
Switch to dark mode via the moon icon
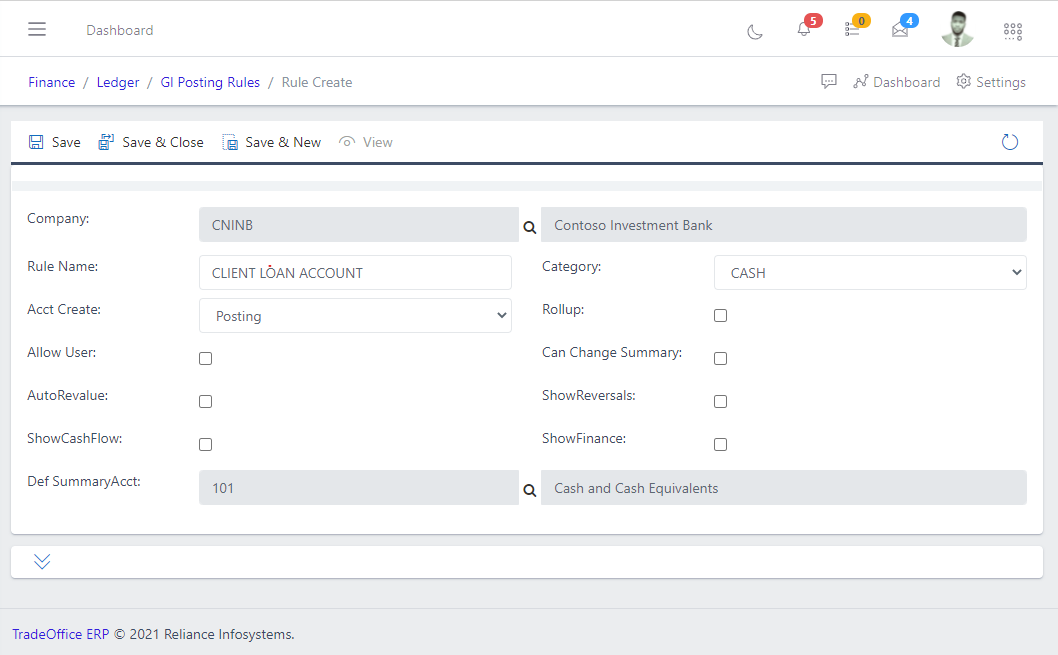(x=754, y=31)
